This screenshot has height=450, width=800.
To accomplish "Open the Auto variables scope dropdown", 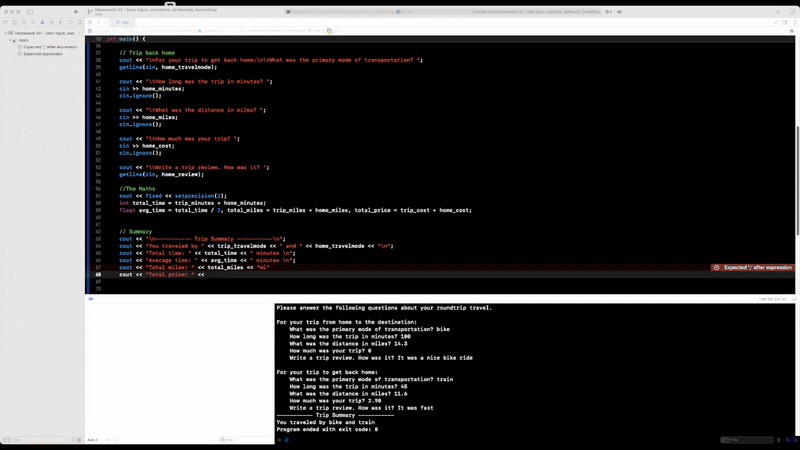I will tap(93, 439).
